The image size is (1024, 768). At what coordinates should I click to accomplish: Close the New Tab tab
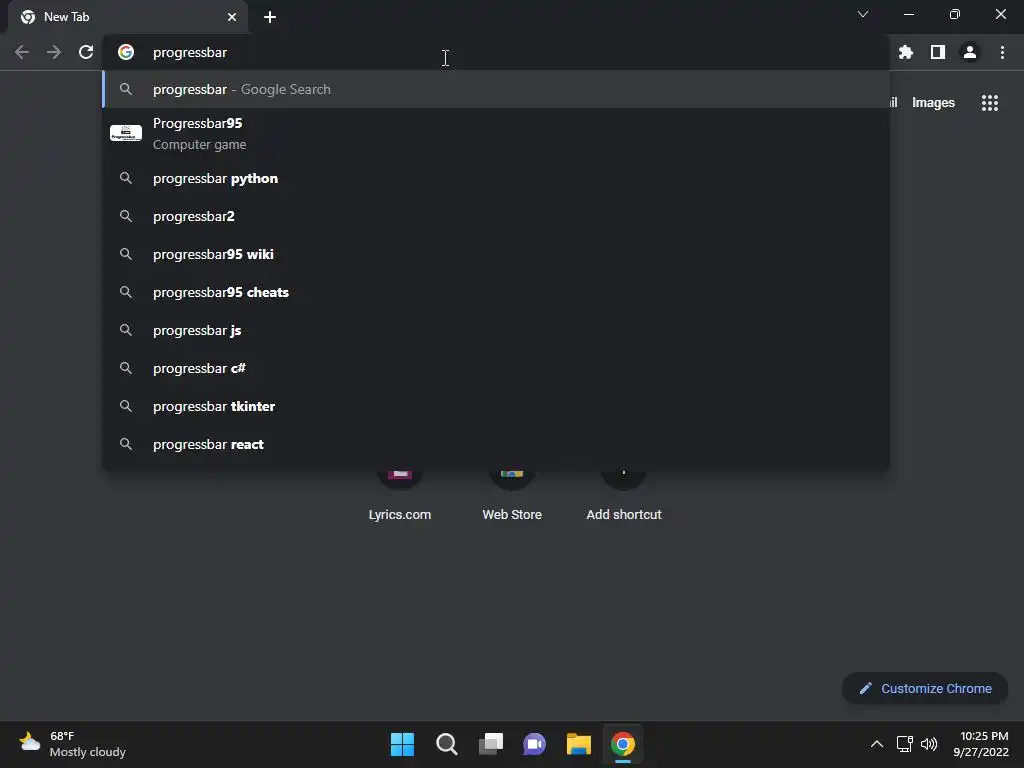(232, 17)
